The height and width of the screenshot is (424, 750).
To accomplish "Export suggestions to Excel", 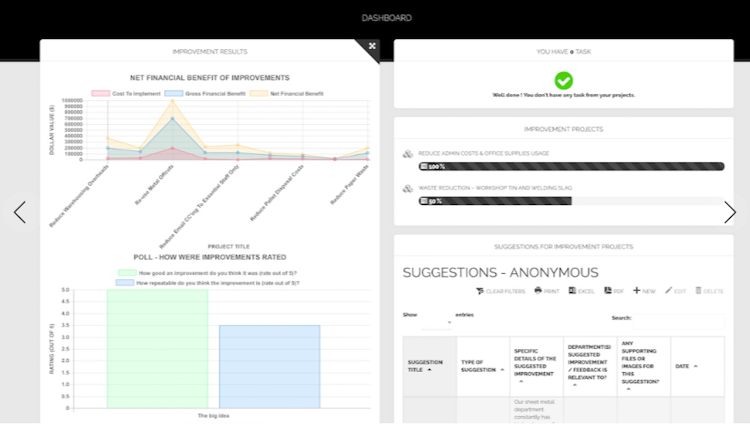I will tap(581, 290).
